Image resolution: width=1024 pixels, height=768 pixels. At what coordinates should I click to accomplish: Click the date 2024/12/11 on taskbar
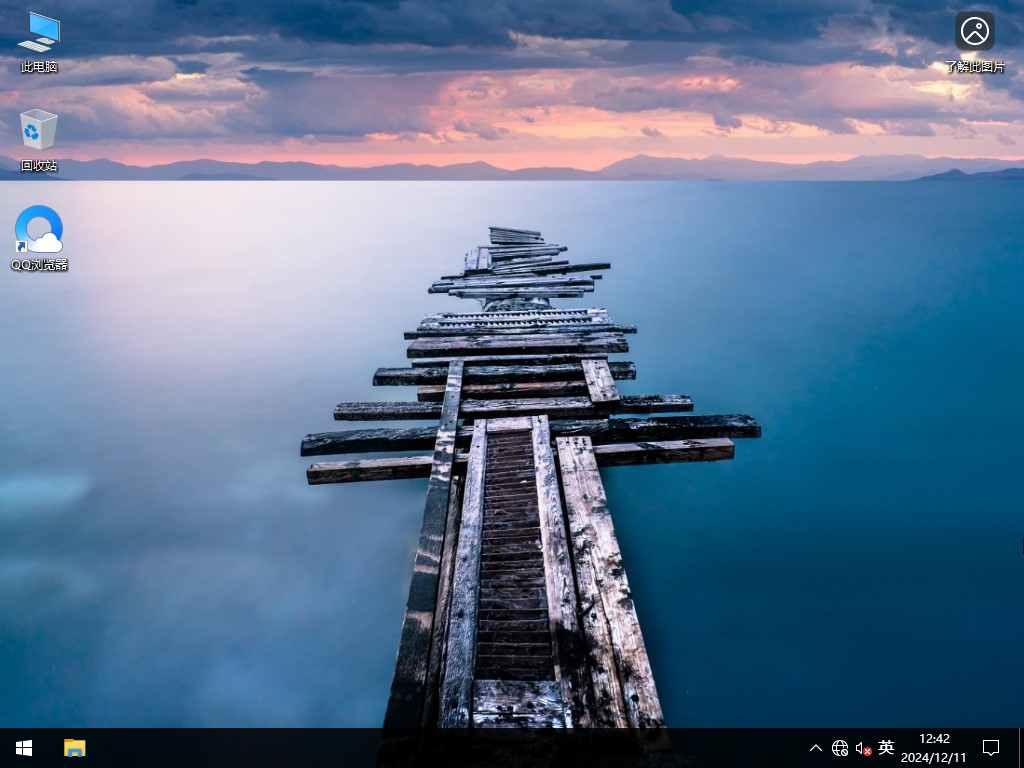click(932, 755)
